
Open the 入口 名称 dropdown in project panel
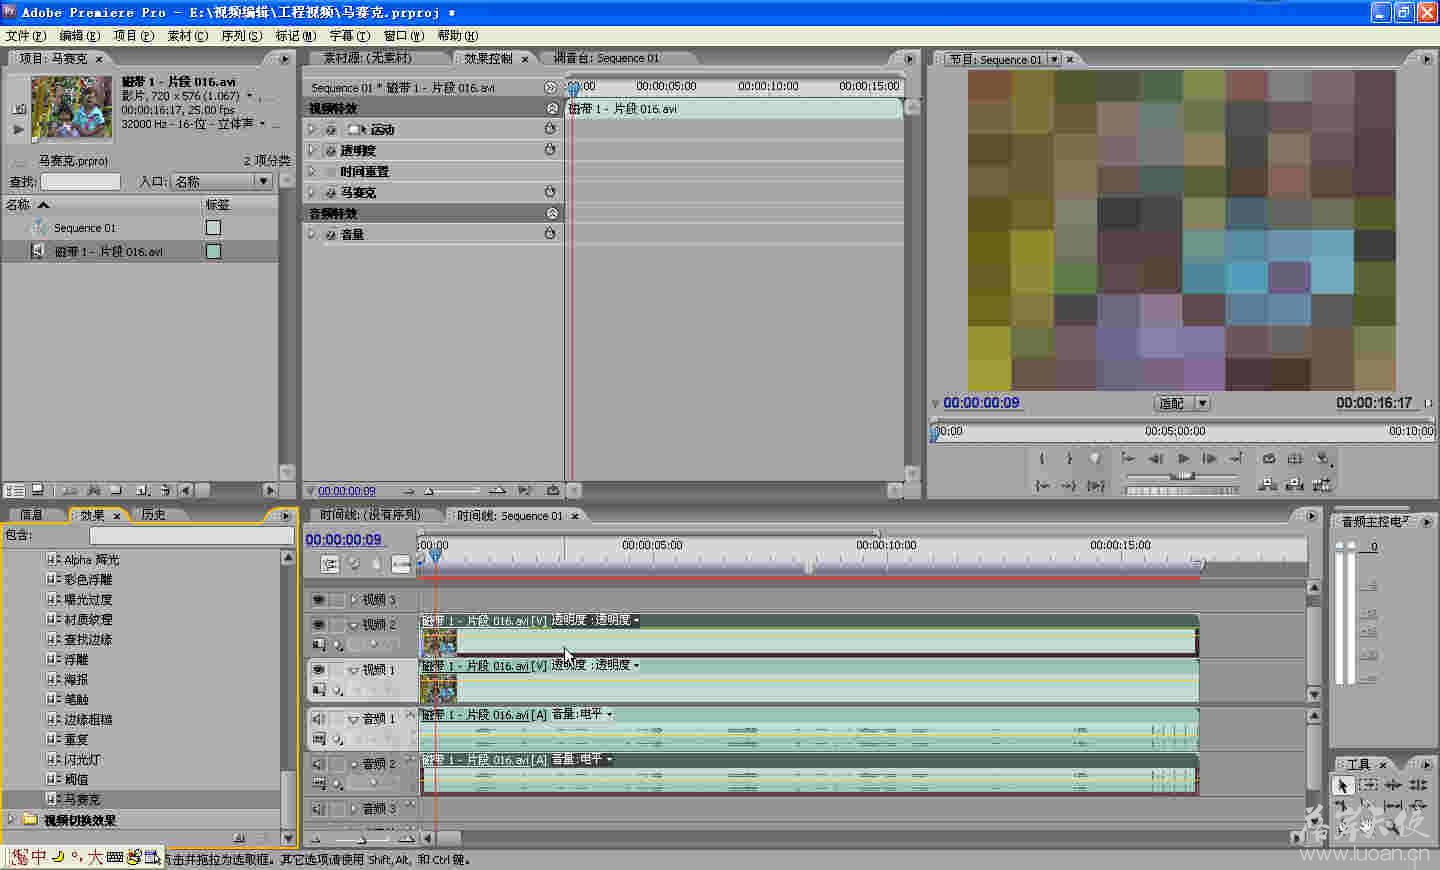pos(221,182)
